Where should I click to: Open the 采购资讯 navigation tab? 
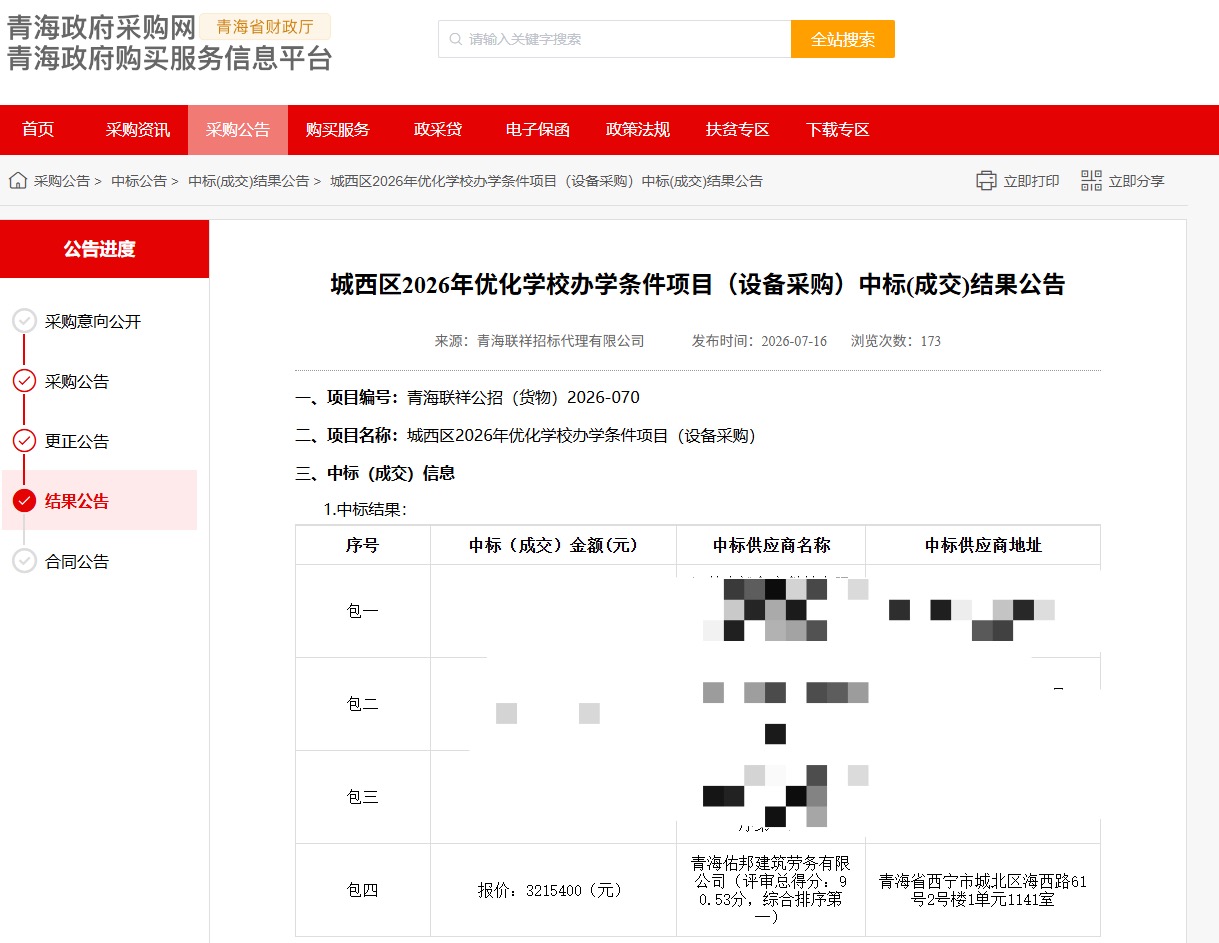[x=138, y=130]
